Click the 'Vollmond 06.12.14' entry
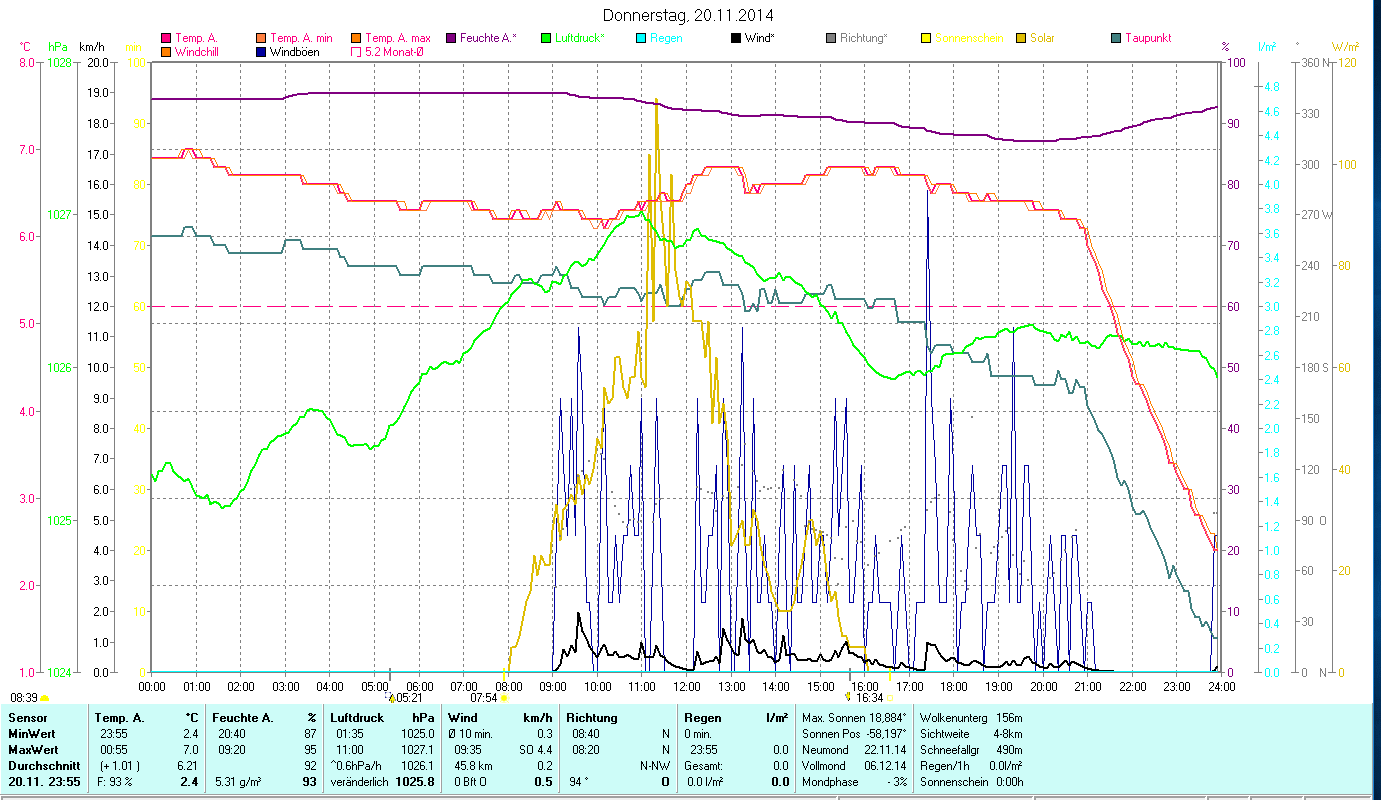1381x800 pixels. pyautogui.click(x=855, y=766)
